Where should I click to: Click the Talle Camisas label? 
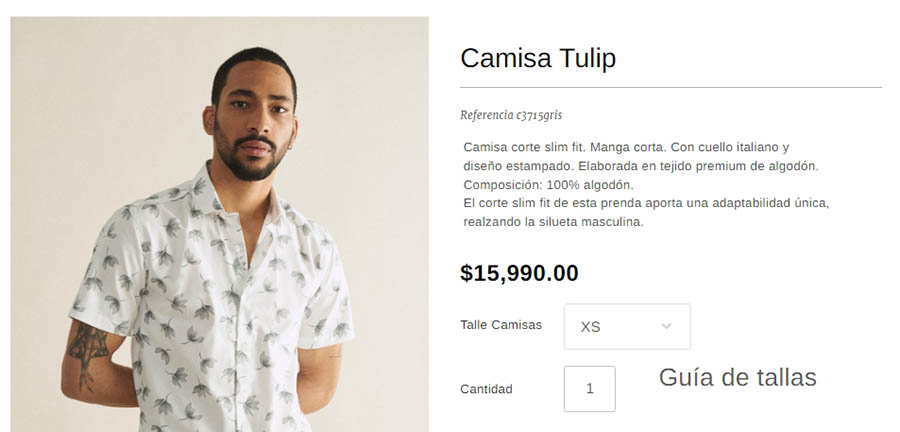tap(501, 325)
